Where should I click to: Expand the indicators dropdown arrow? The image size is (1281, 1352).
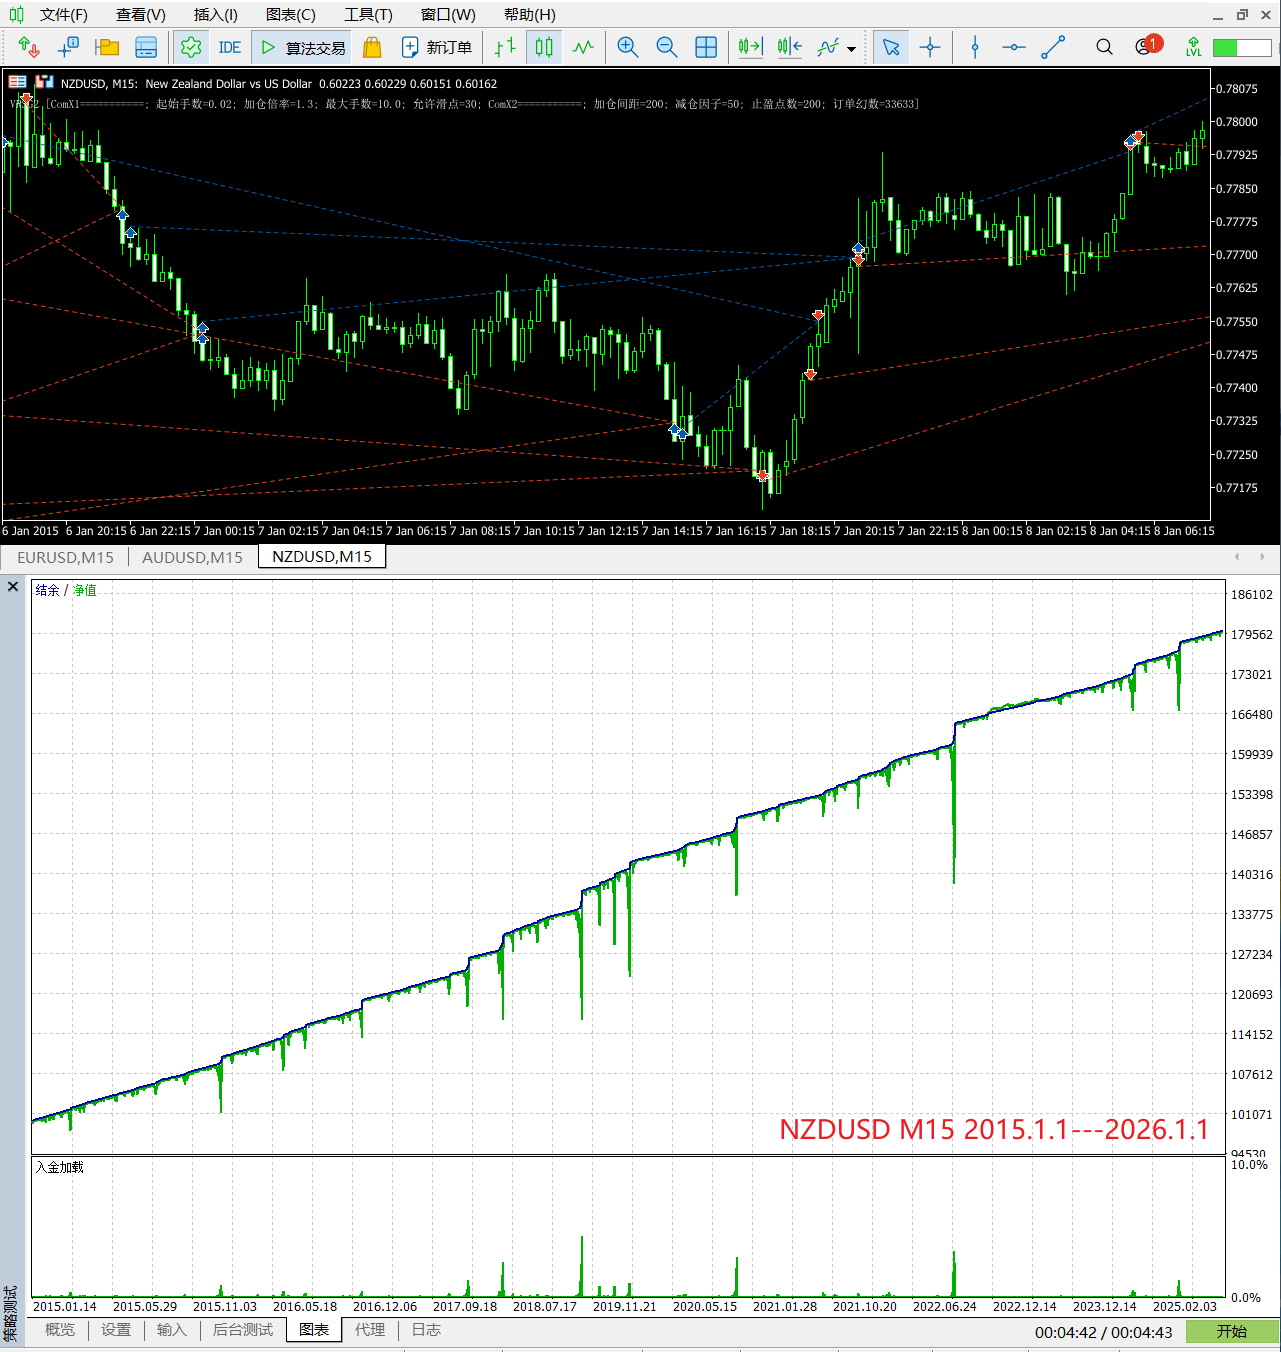click(851, 48)
